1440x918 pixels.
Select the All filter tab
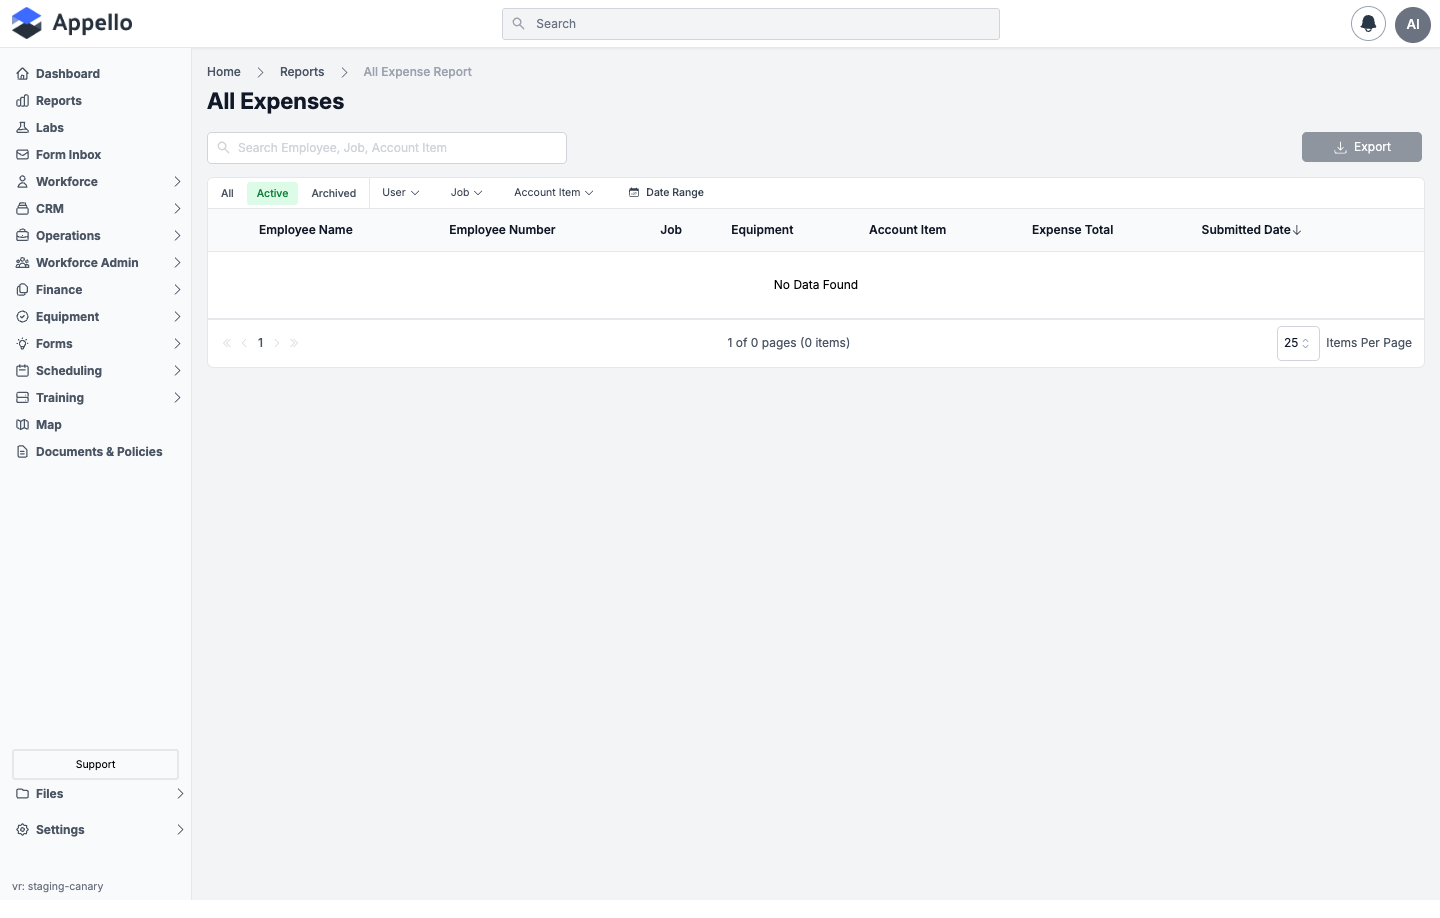pos(227,193)
